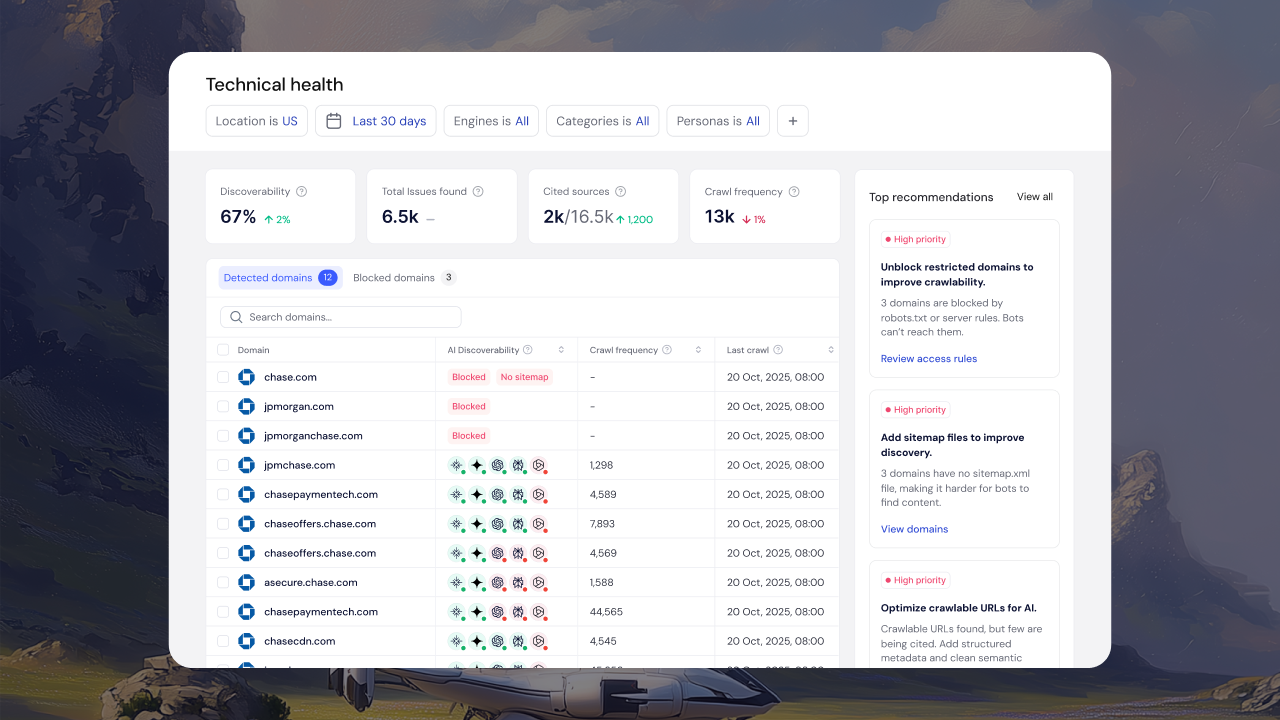Click the Blocked badge in the chase.com row

tap(469, 377)
